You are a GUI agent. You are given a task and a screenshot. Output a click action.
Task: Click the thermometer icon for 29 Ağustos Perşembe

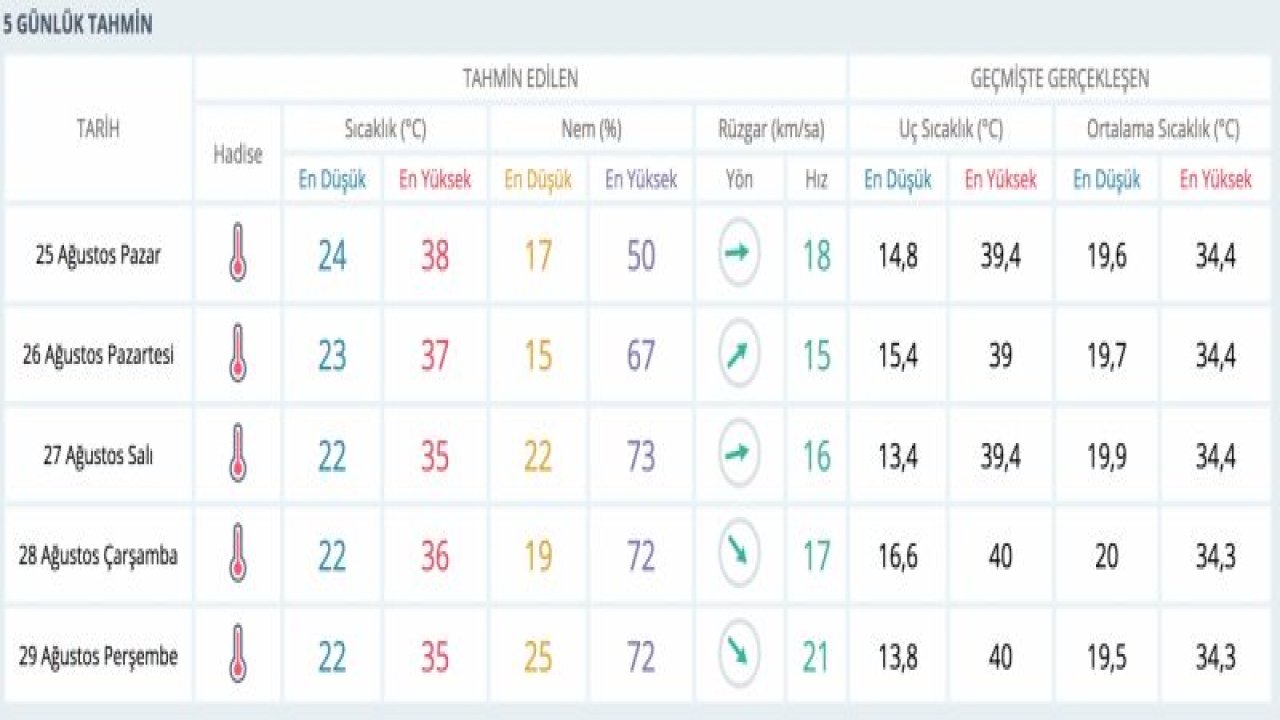[238, 654]
